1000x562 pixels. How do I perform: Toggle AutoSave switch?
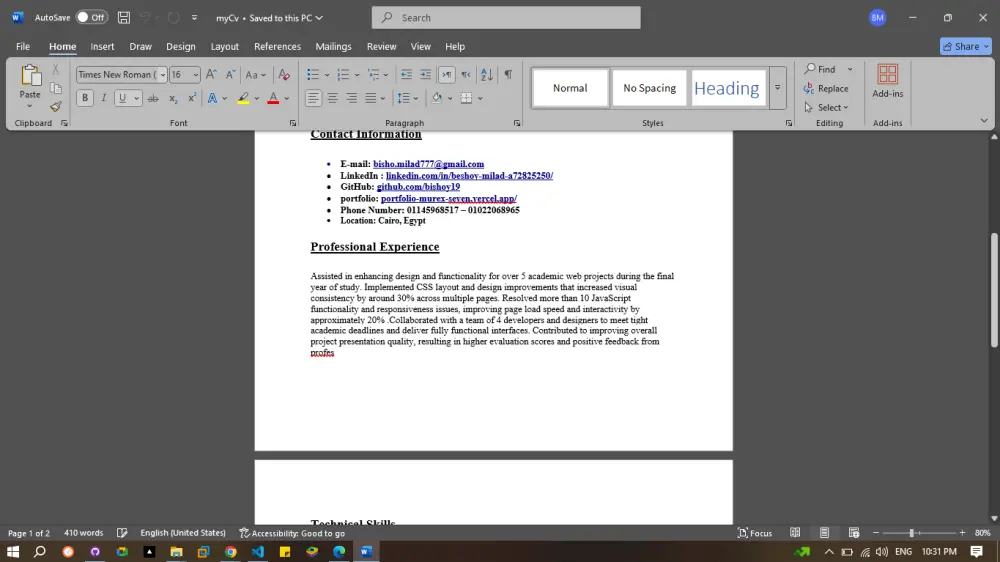(91, 18)
